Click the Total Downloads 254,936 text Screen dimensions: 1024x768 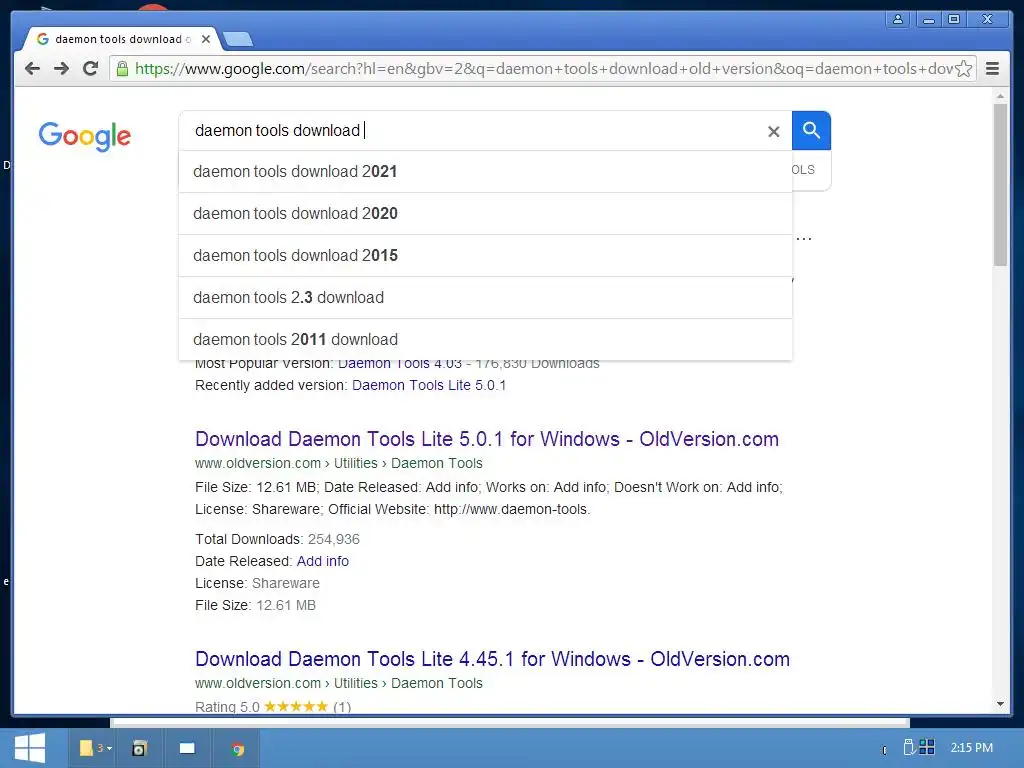tap(277, 539)
